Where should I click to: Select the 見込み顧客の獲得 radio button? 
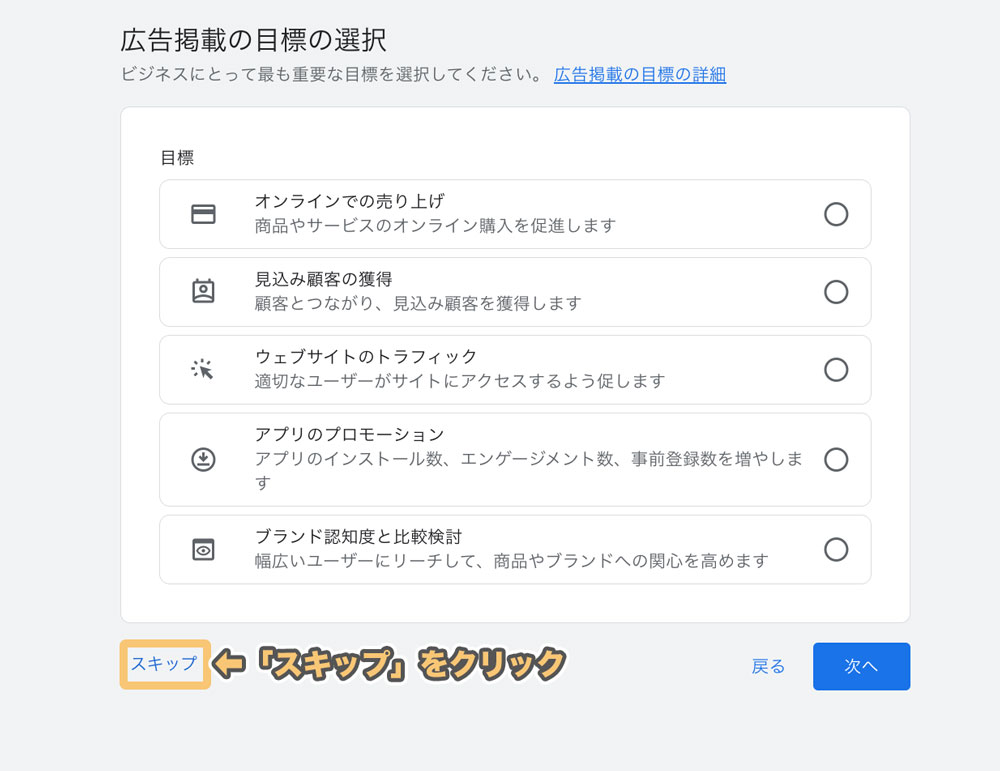(x=836, y=291)
